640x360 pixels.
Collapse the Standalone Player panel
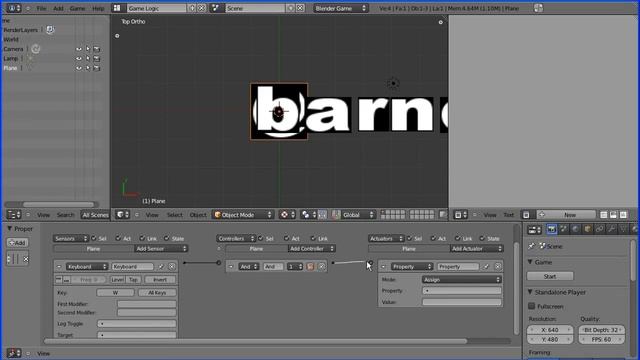pos(530,292)
